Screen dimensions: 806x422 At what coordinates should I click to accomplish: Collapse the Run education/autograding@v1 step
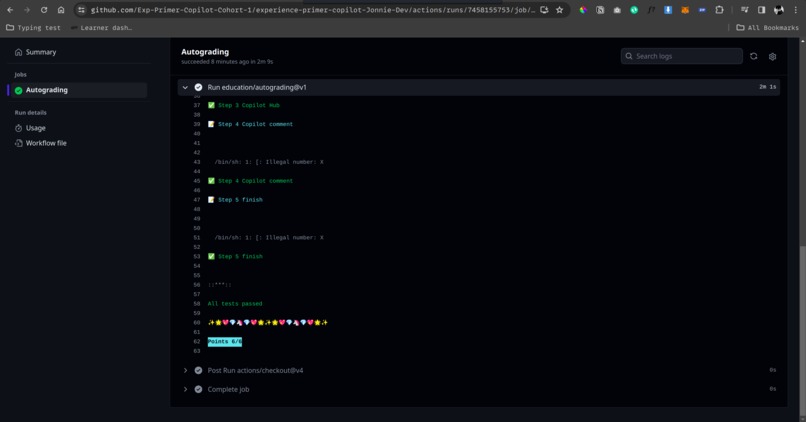click(185, 87)
